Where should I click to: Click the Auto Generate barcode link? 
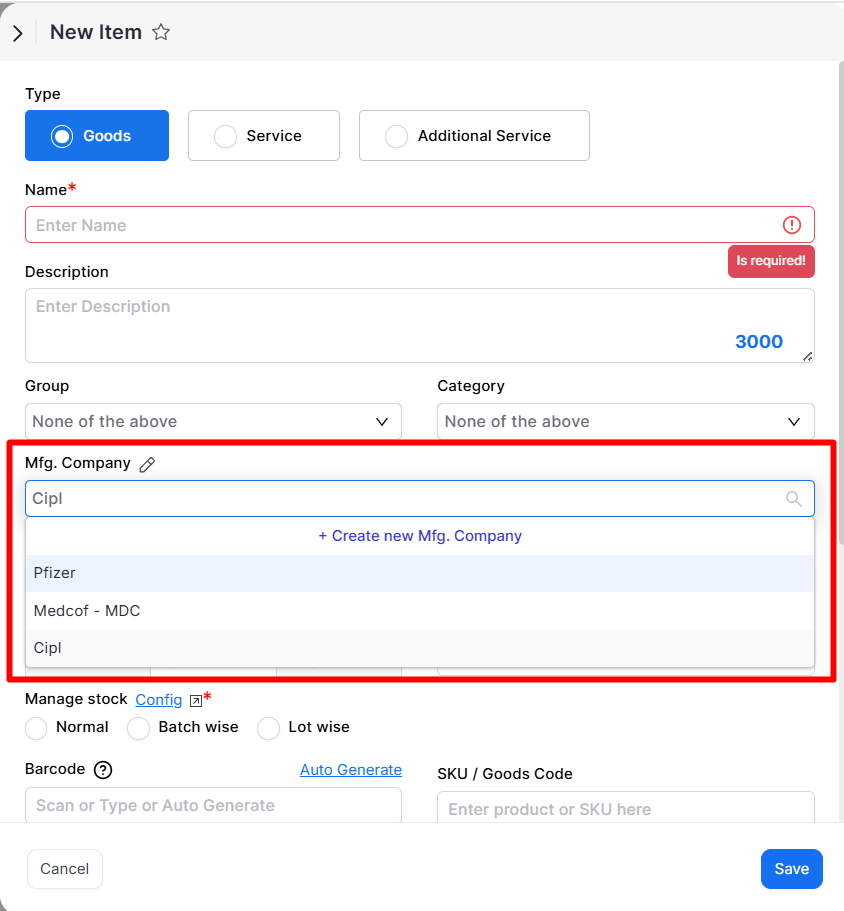coord(351,770)
